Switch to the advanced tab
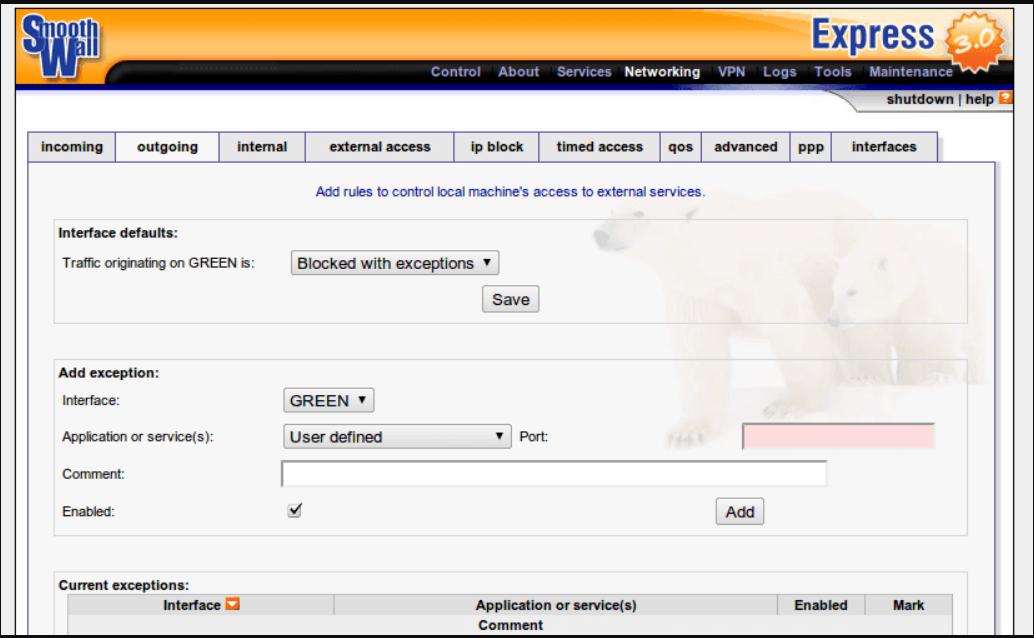This screenshot has height=638, width=1034. (x=746, y=146)
